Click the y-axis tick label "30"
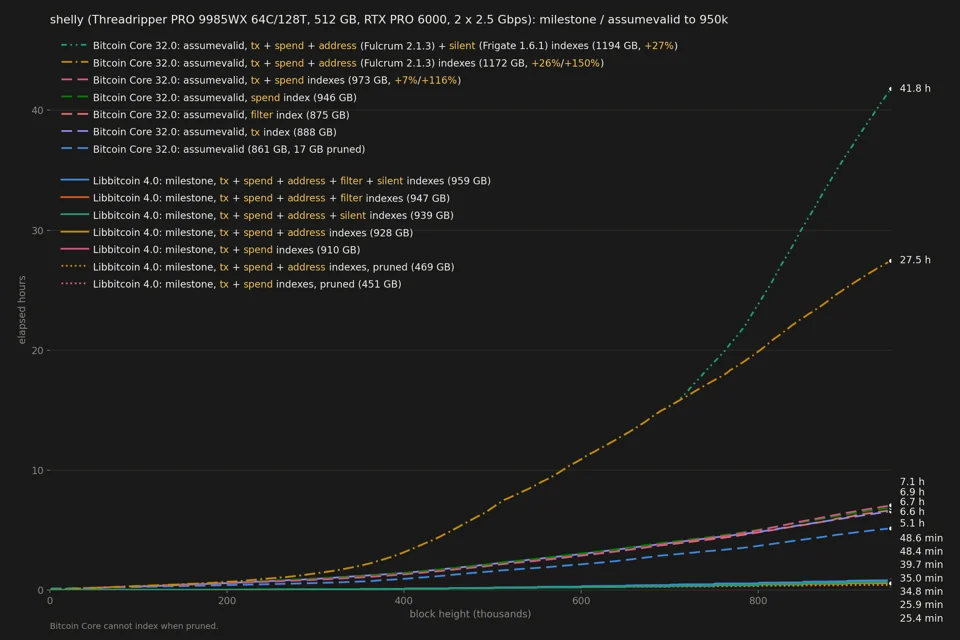The image size is (960, 640). pos(37,230)
